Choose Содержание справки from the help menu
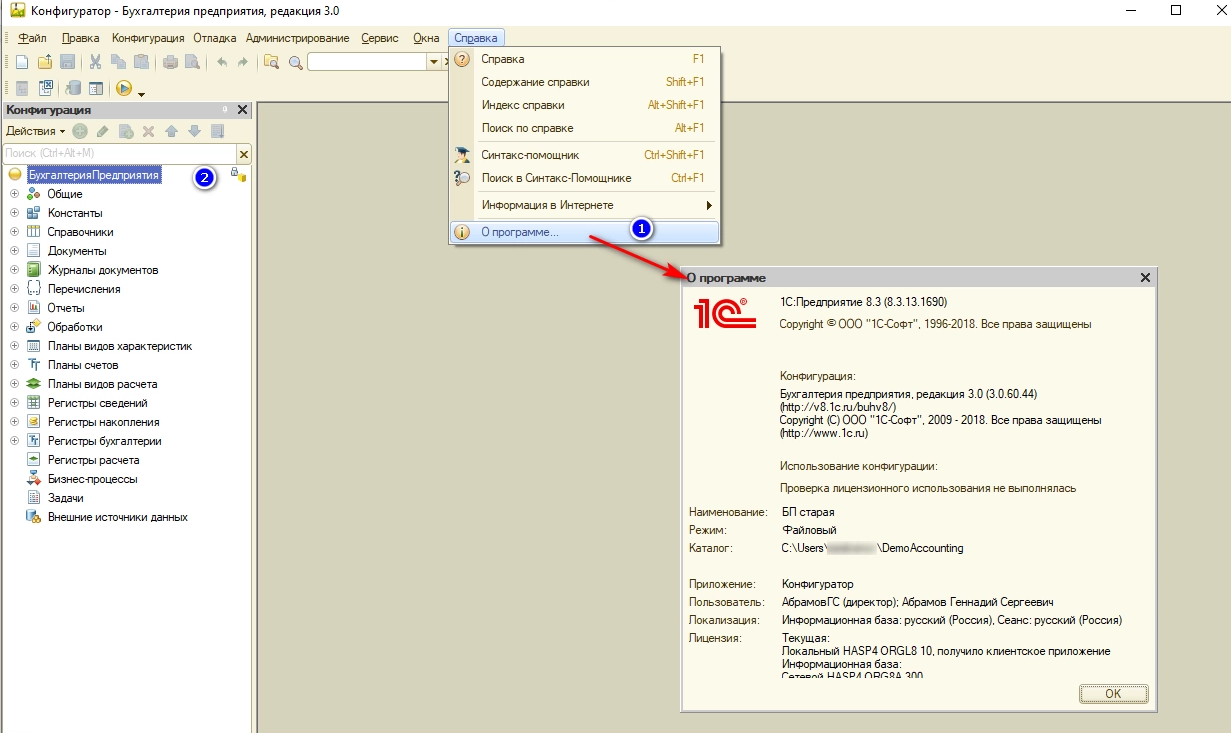Viewport: 1231px width, 733px height. [584, 82]
